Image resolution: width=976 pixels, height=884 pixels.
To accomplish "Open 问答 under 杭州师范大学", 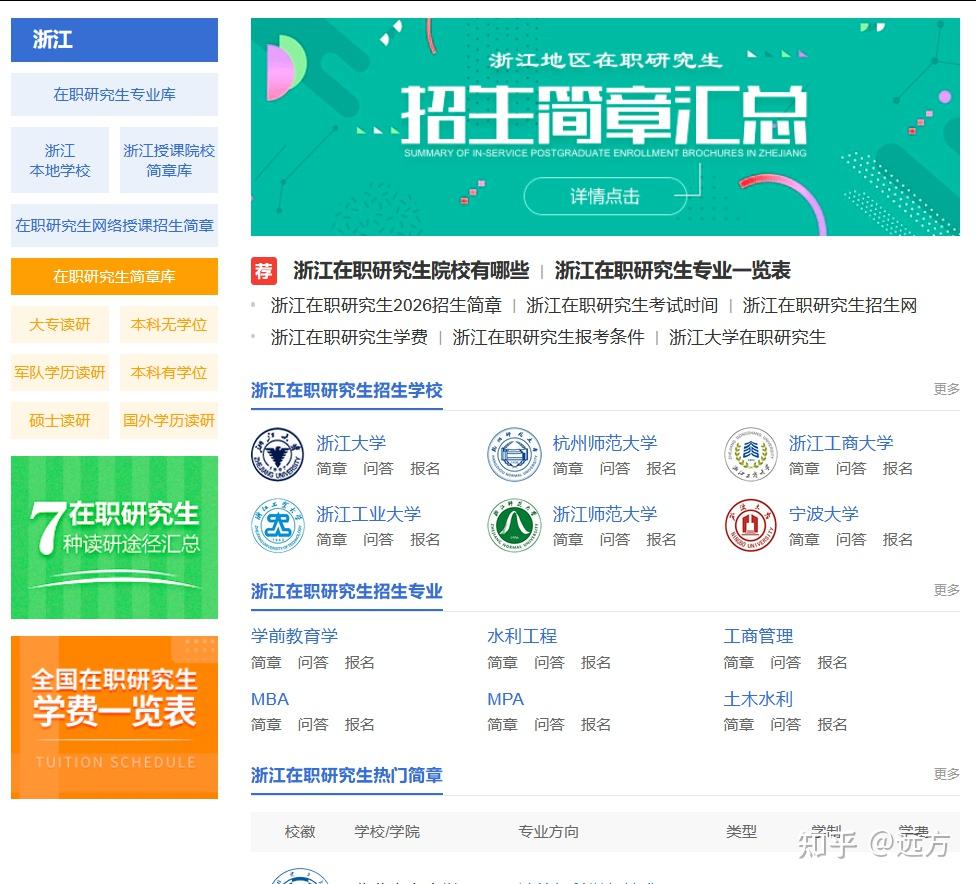I will point(615,468).
